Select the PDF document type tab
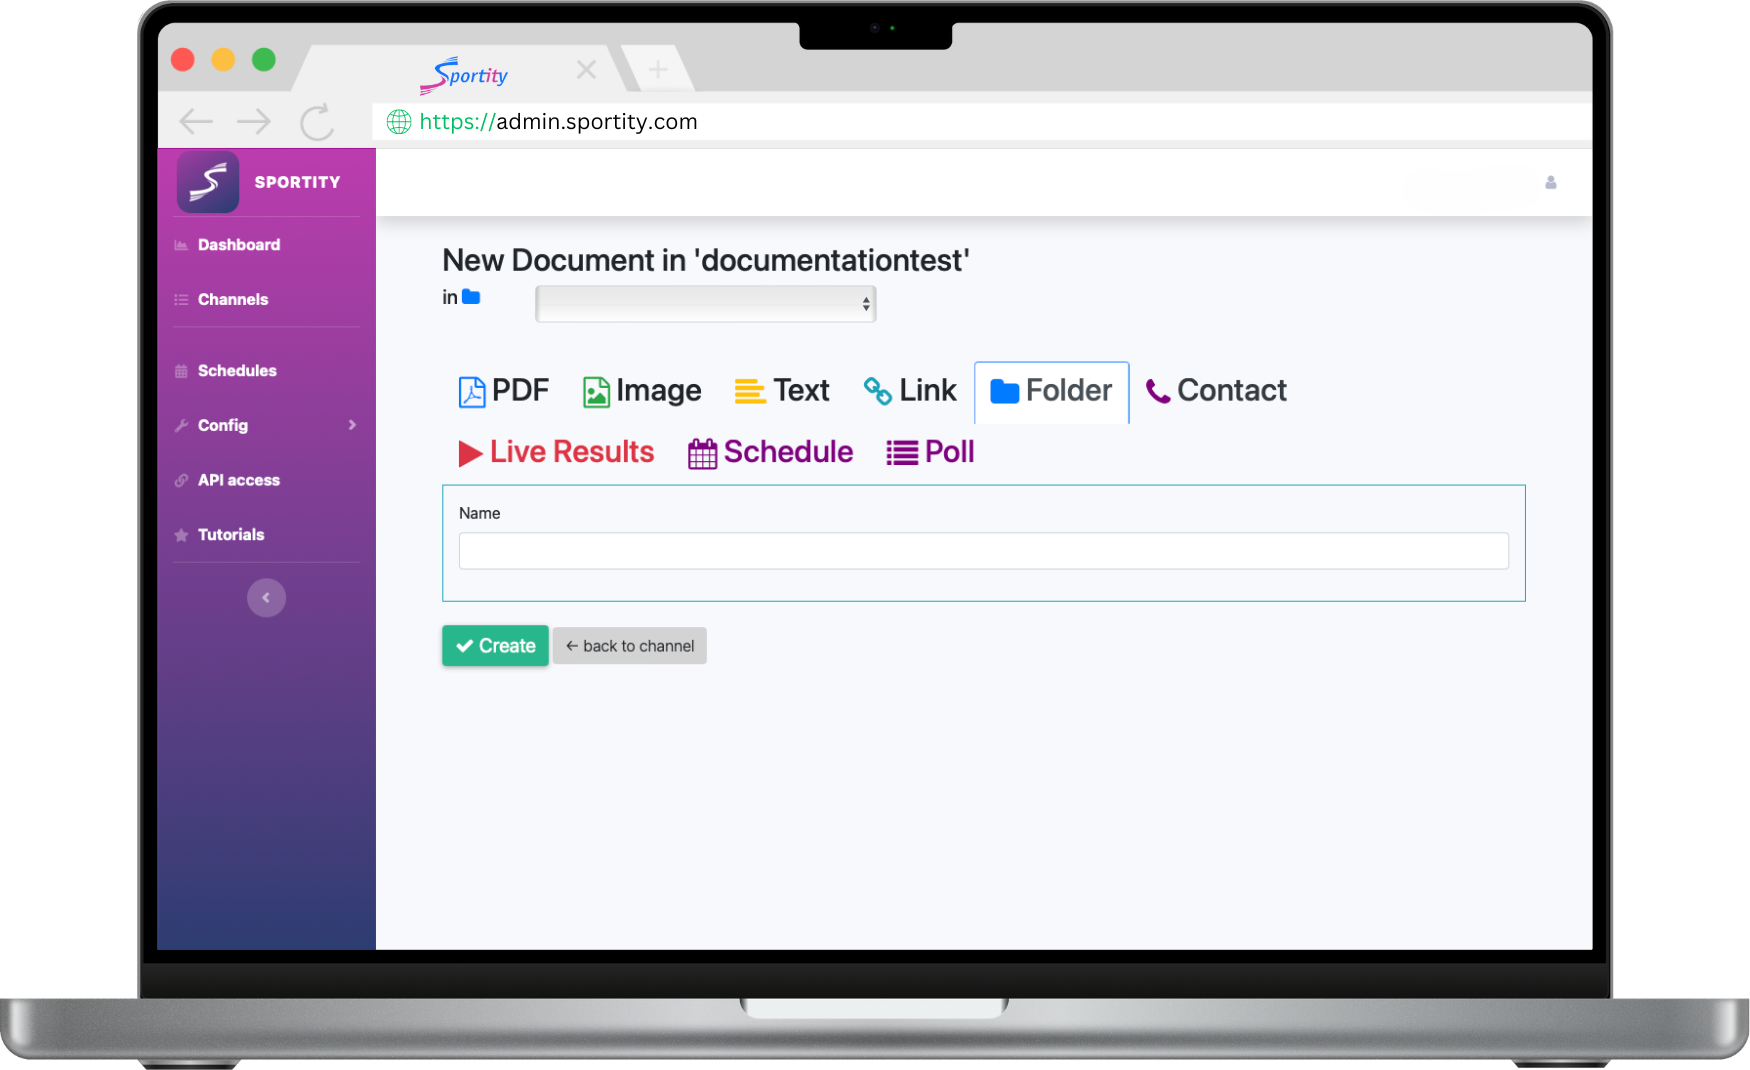 tap(504, 391)
